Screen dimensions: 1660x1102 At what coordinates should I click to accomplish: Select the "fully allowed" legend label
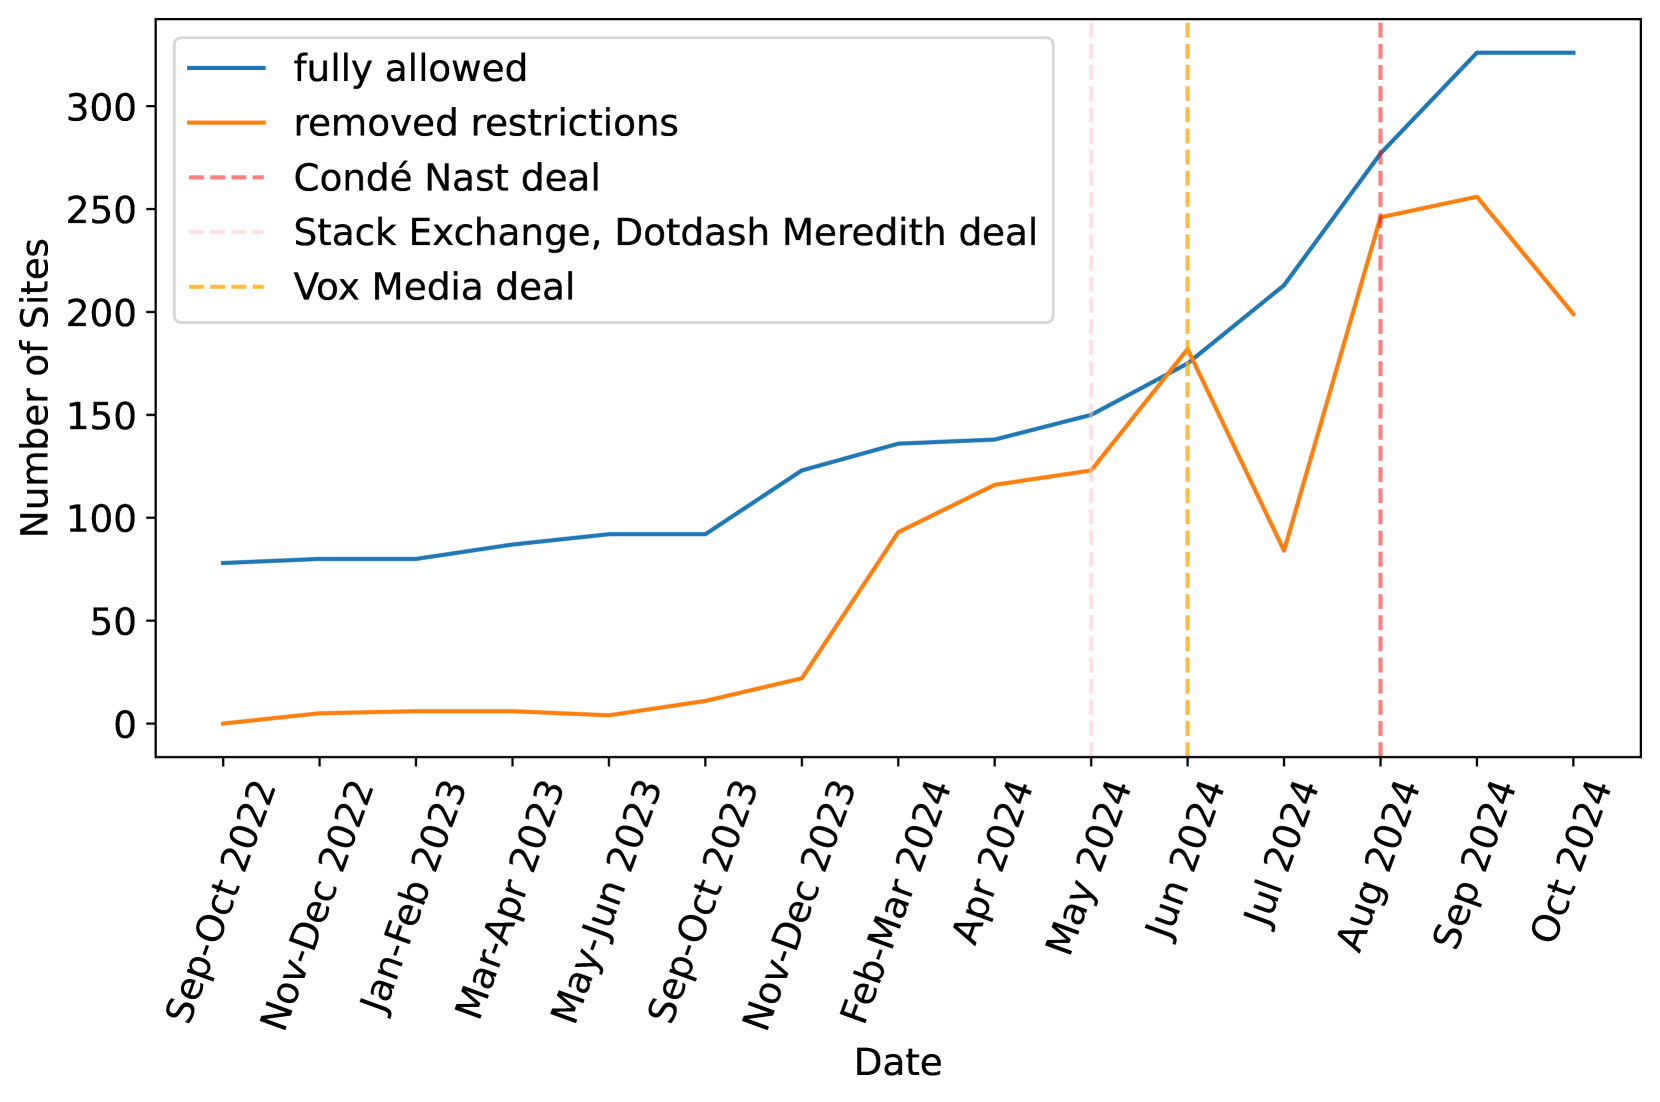coord(410,68)
